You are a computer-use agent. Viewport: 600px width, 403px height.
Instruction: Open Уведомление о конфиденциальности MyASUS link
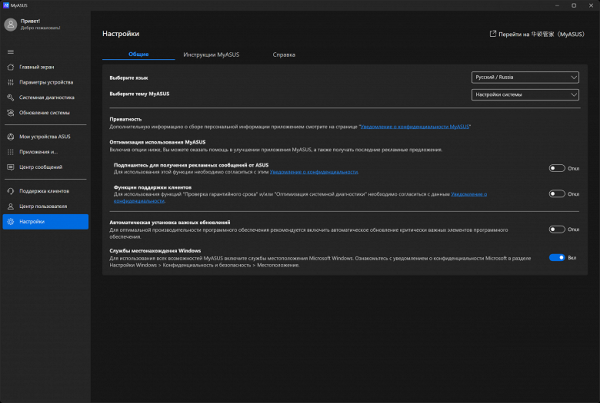415,129
